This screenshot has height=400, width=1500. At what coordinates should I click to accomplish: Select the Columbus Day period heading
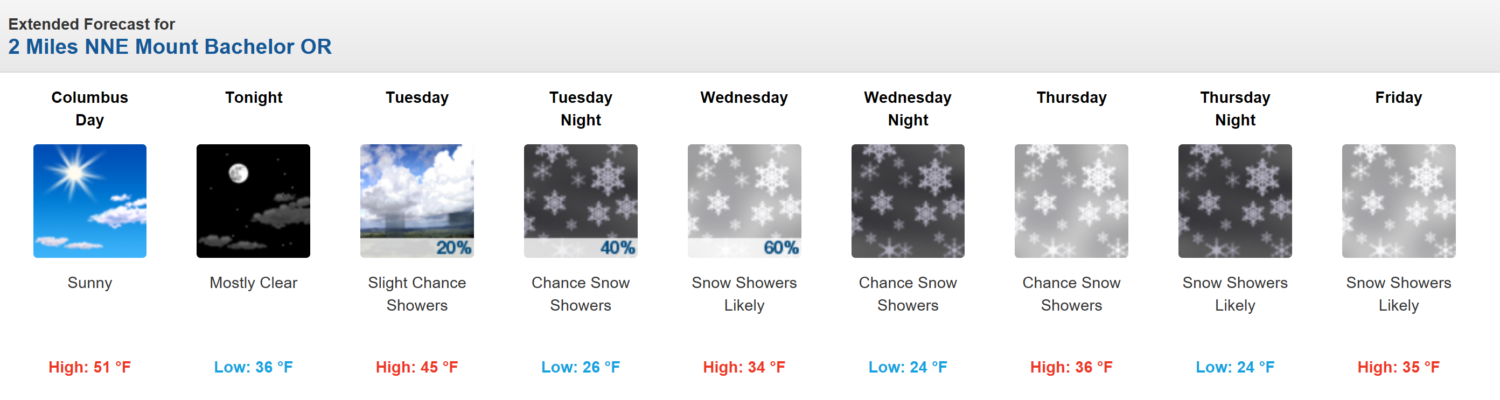[90, 109]
